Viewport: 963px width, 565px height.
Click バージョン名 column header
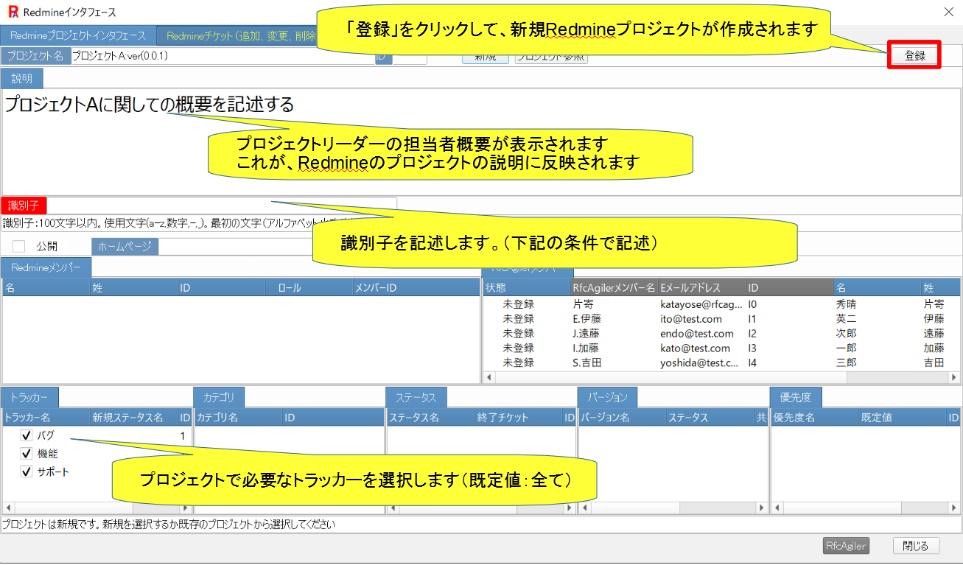[623, 418]
